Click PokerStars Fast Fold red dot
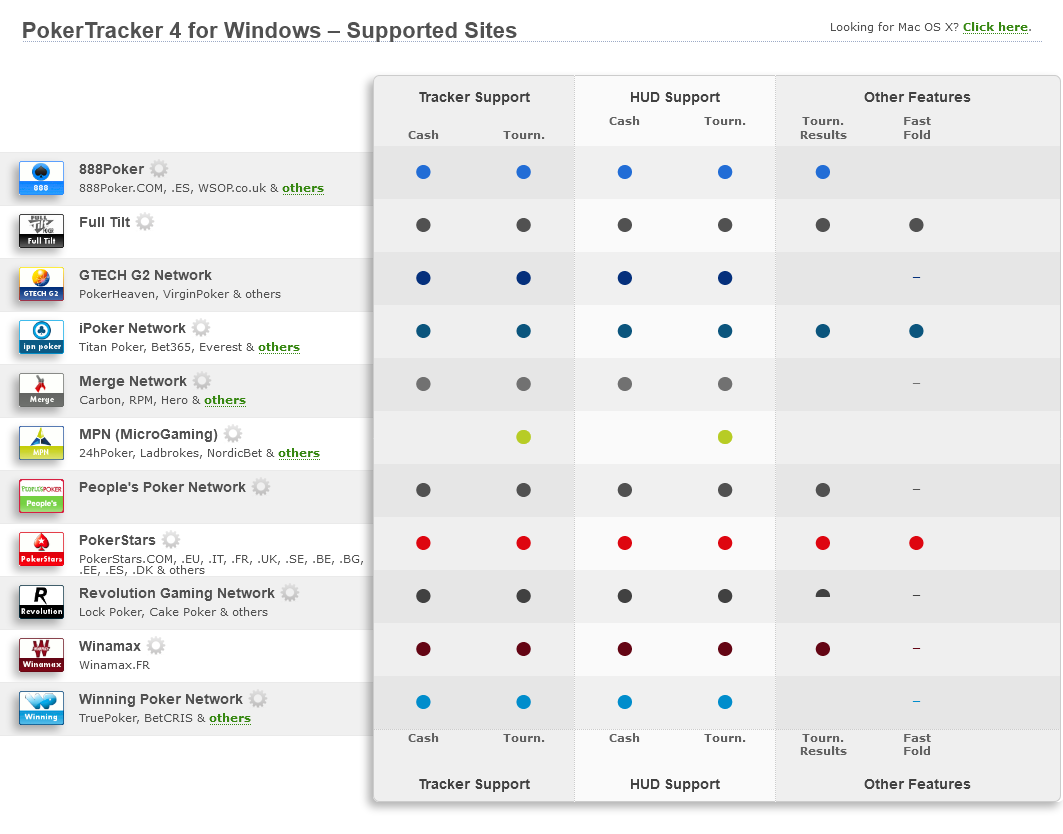The width and height of the screenshot is (1063, 834). pyautogui.click(x=916, y=542)
